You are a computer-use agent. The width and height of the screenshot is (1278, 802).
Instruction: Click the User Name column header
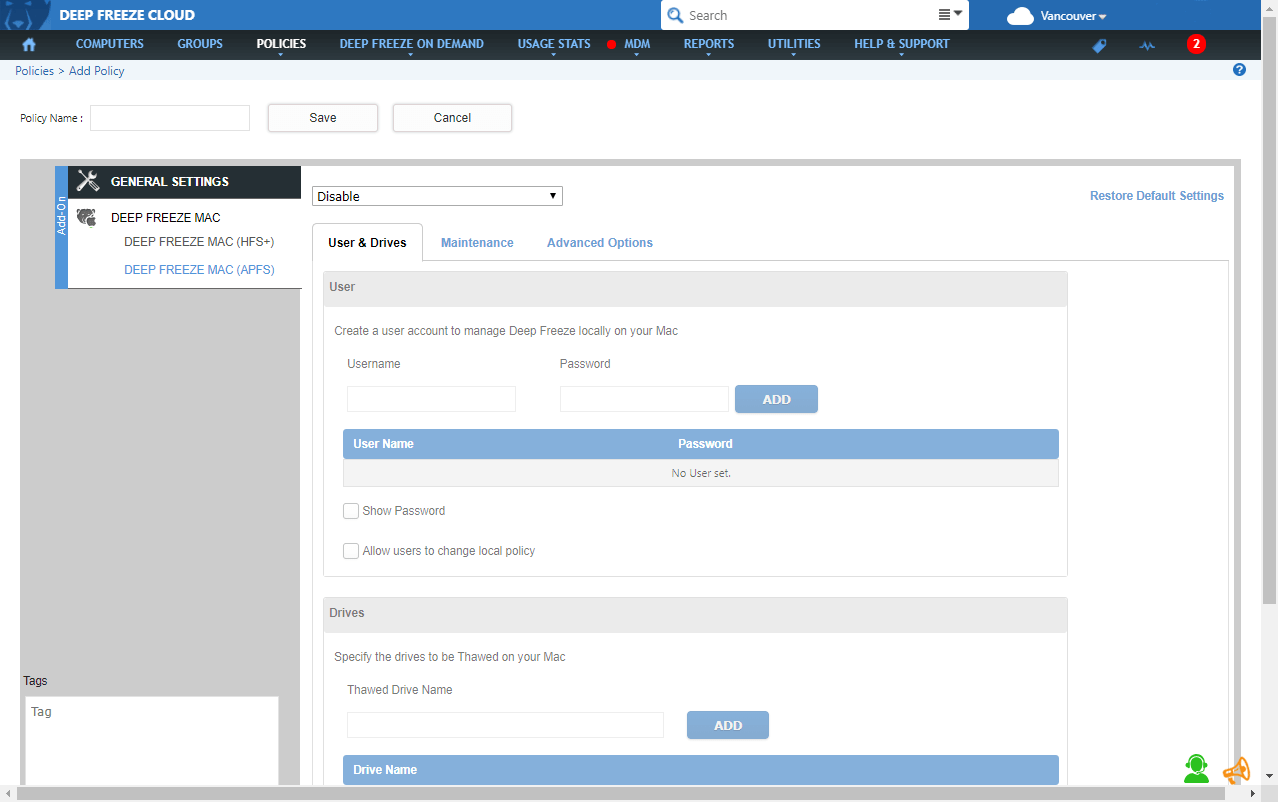[x=383, y=444]
